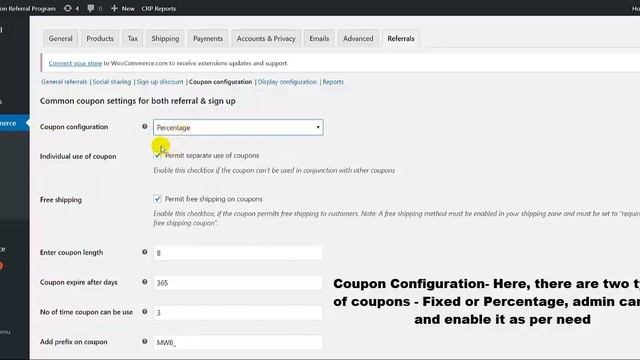Click help icon beside Coupon expire after days
The width and height of the screenshot is (640, 360).
[144, 282]
